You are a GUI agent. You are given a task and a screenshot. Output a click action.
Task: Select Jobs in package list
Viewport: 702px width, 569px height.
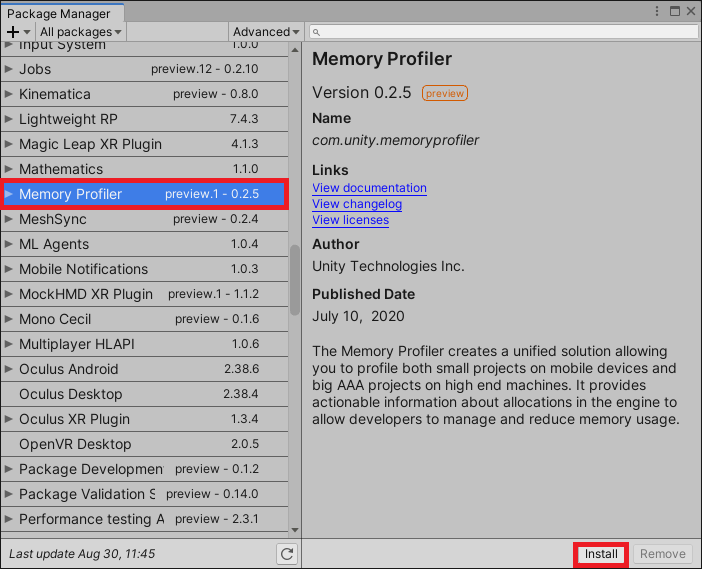pyautogui.click(x=145, y=69)
